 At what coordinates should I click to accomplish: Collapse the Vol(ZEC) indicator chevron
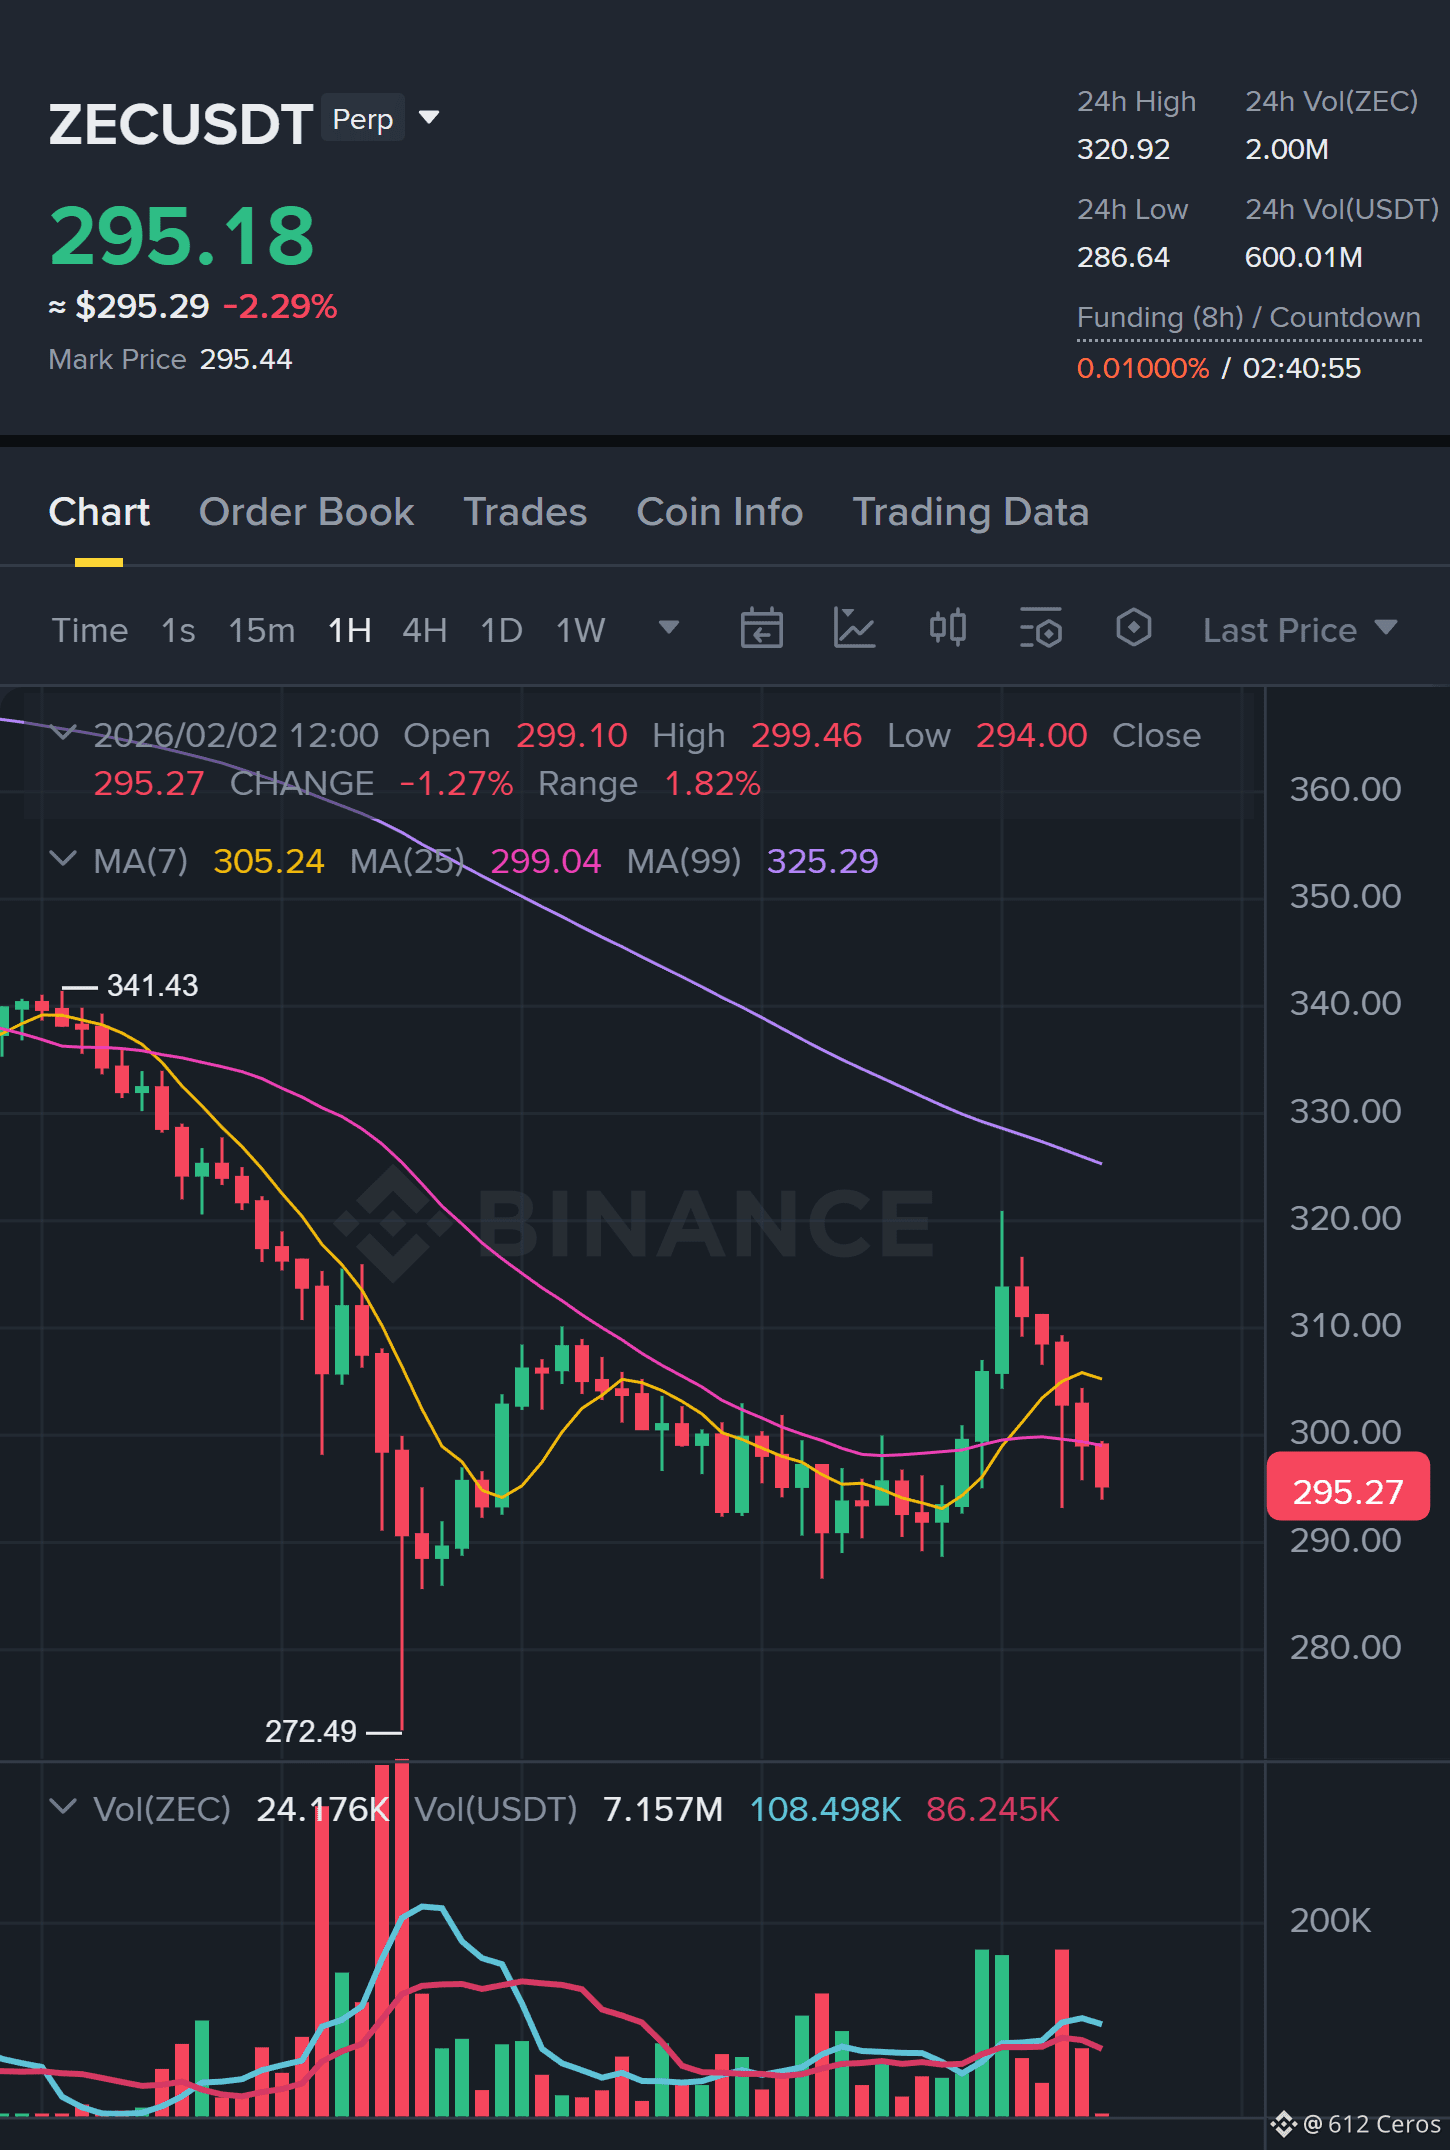pyautogui.click(x=63, y=1807)
